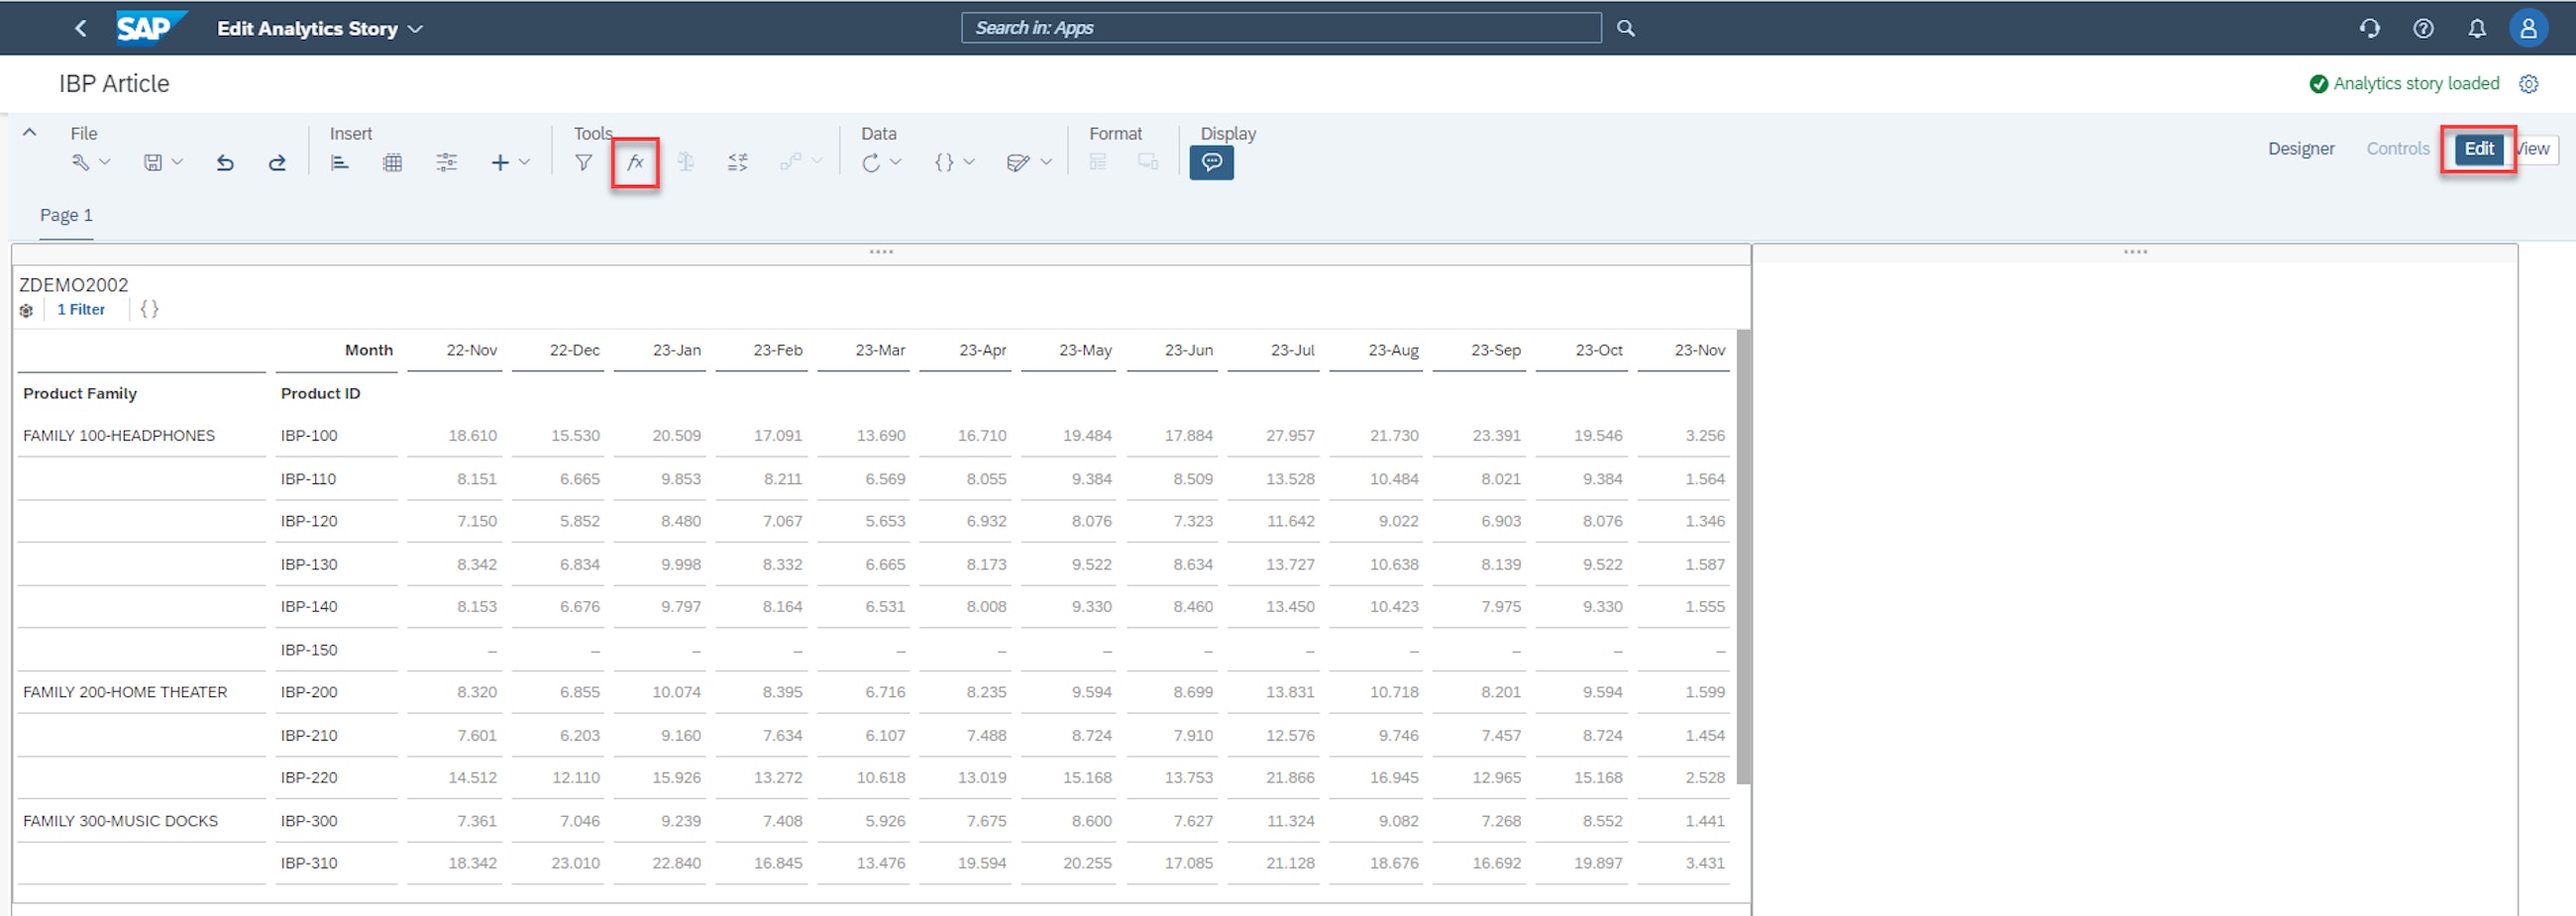
Task: Click the 1 Filter link on ZDEMO2002
Action: click(82, 310)
